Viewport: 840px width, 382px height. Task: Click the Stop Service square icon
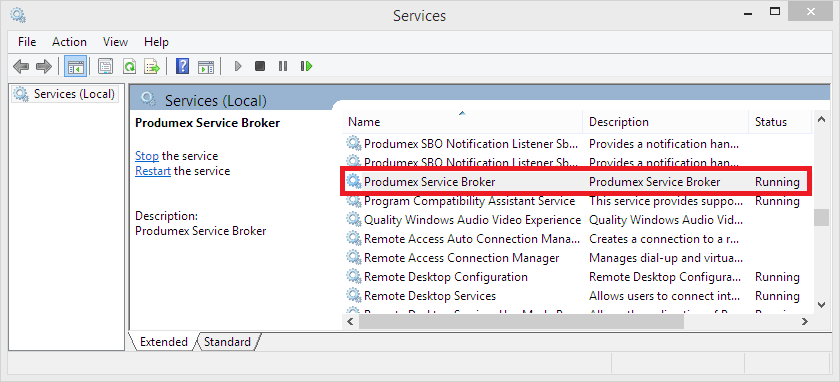[260, 66]
